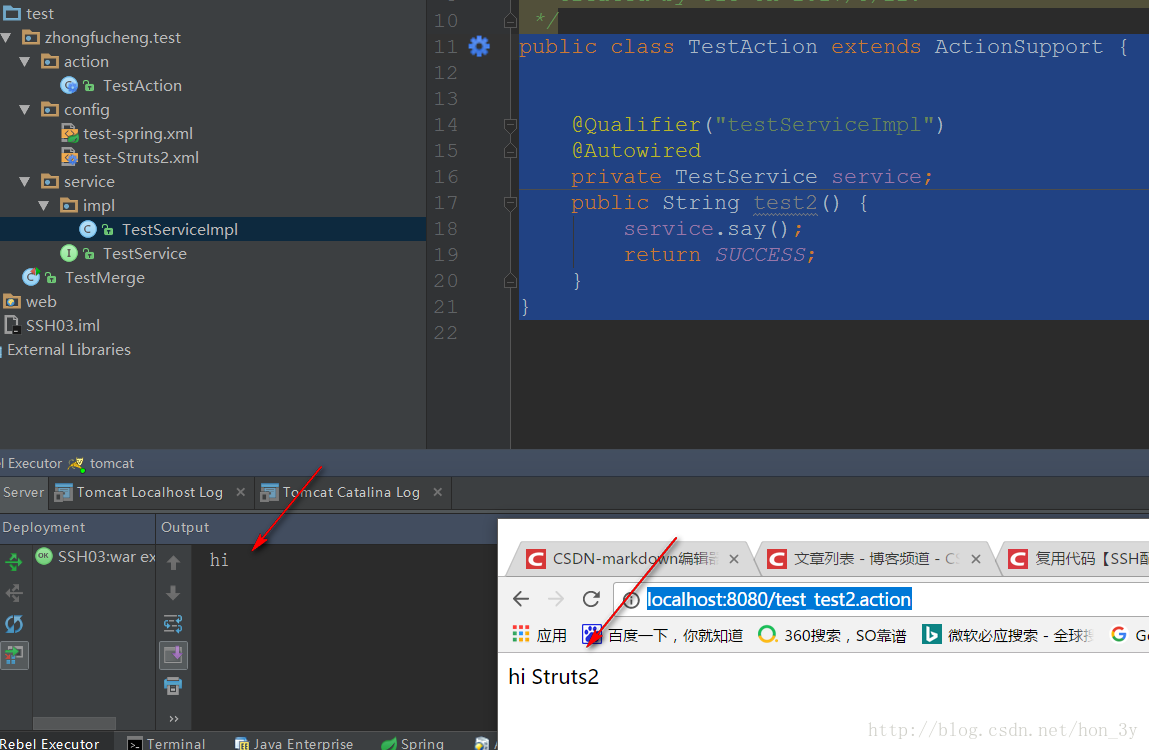Switch to the CSDN-markdown browser tab

[628, 559]
